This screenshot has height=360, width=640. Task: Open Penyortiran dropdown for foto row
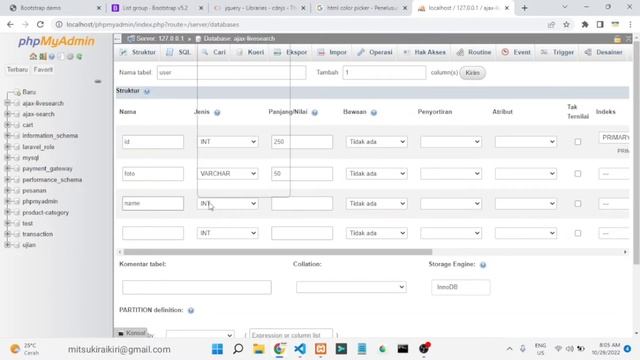tap(451, 173)
